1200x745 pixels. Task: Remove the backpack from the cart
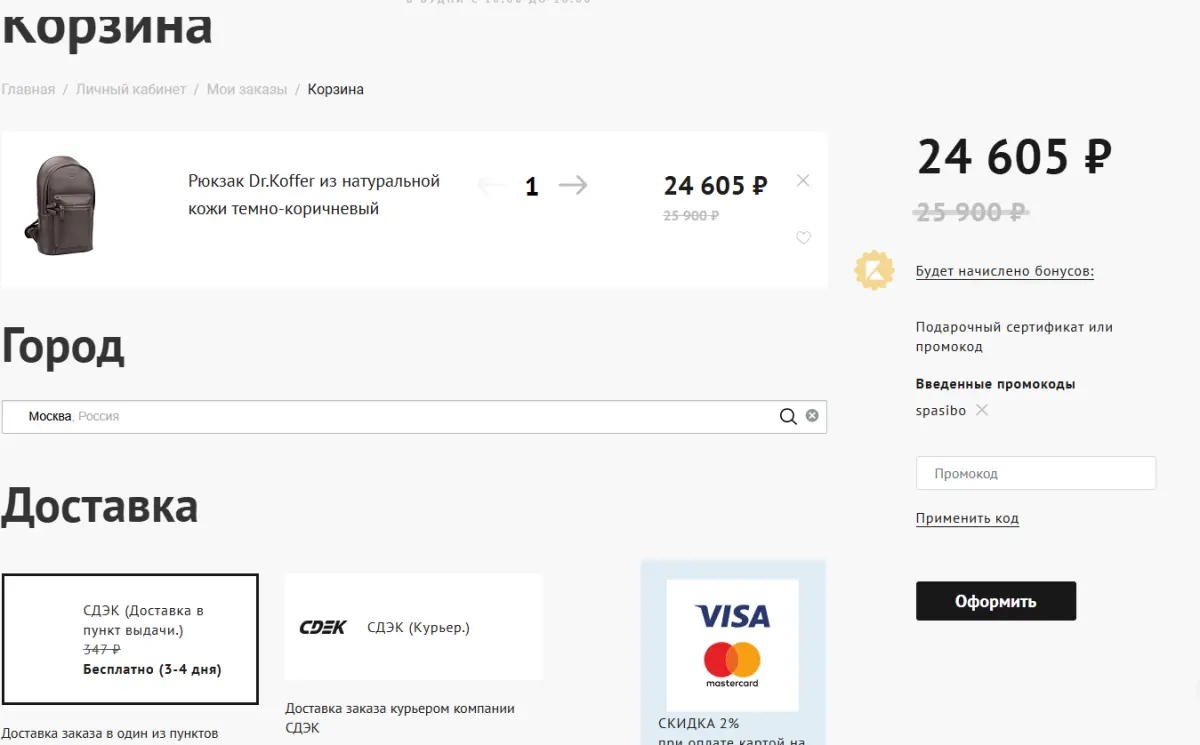pos(803,180)
